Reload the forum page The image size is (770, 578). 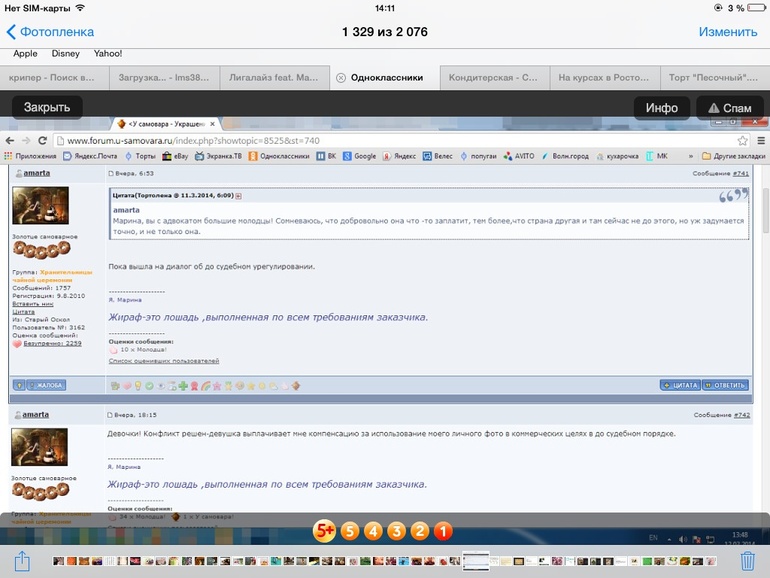click(x=42, y=141)
